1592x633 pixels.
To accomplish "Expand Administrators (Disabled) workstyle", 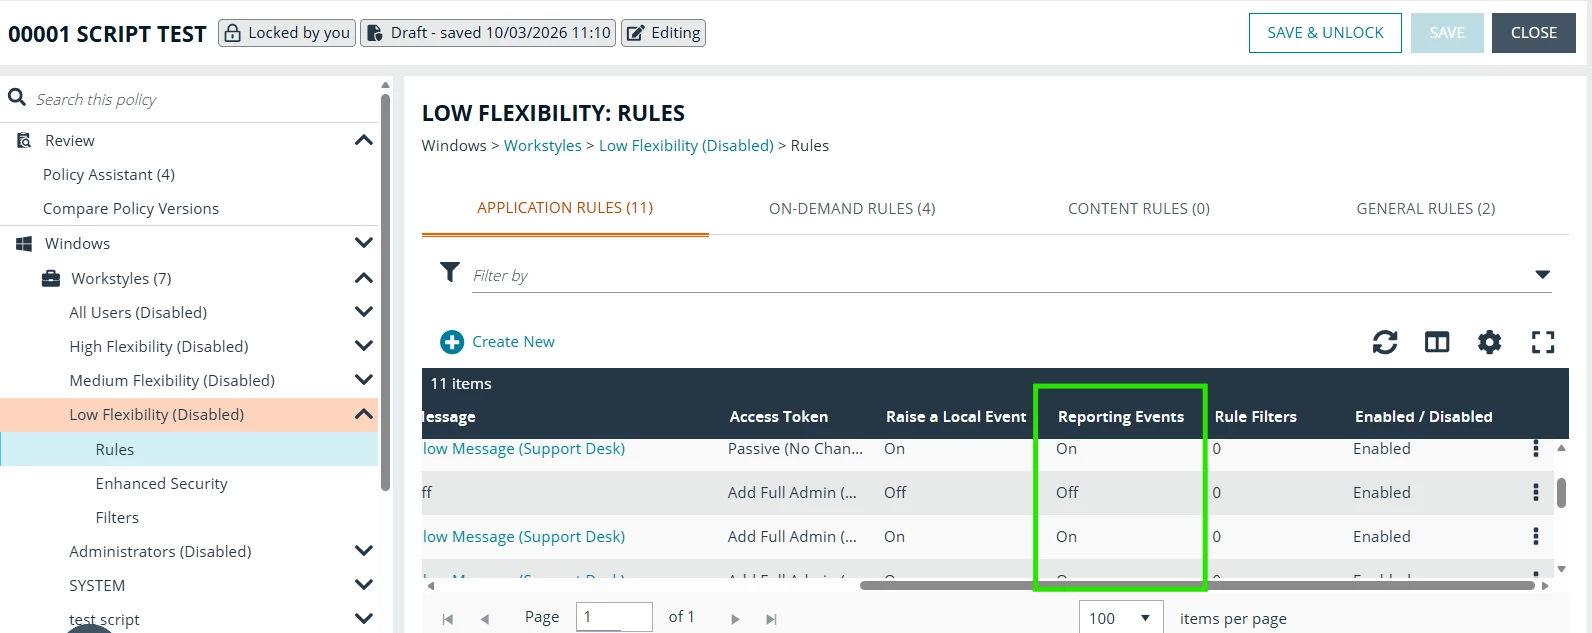I will [x=364, y=551].
